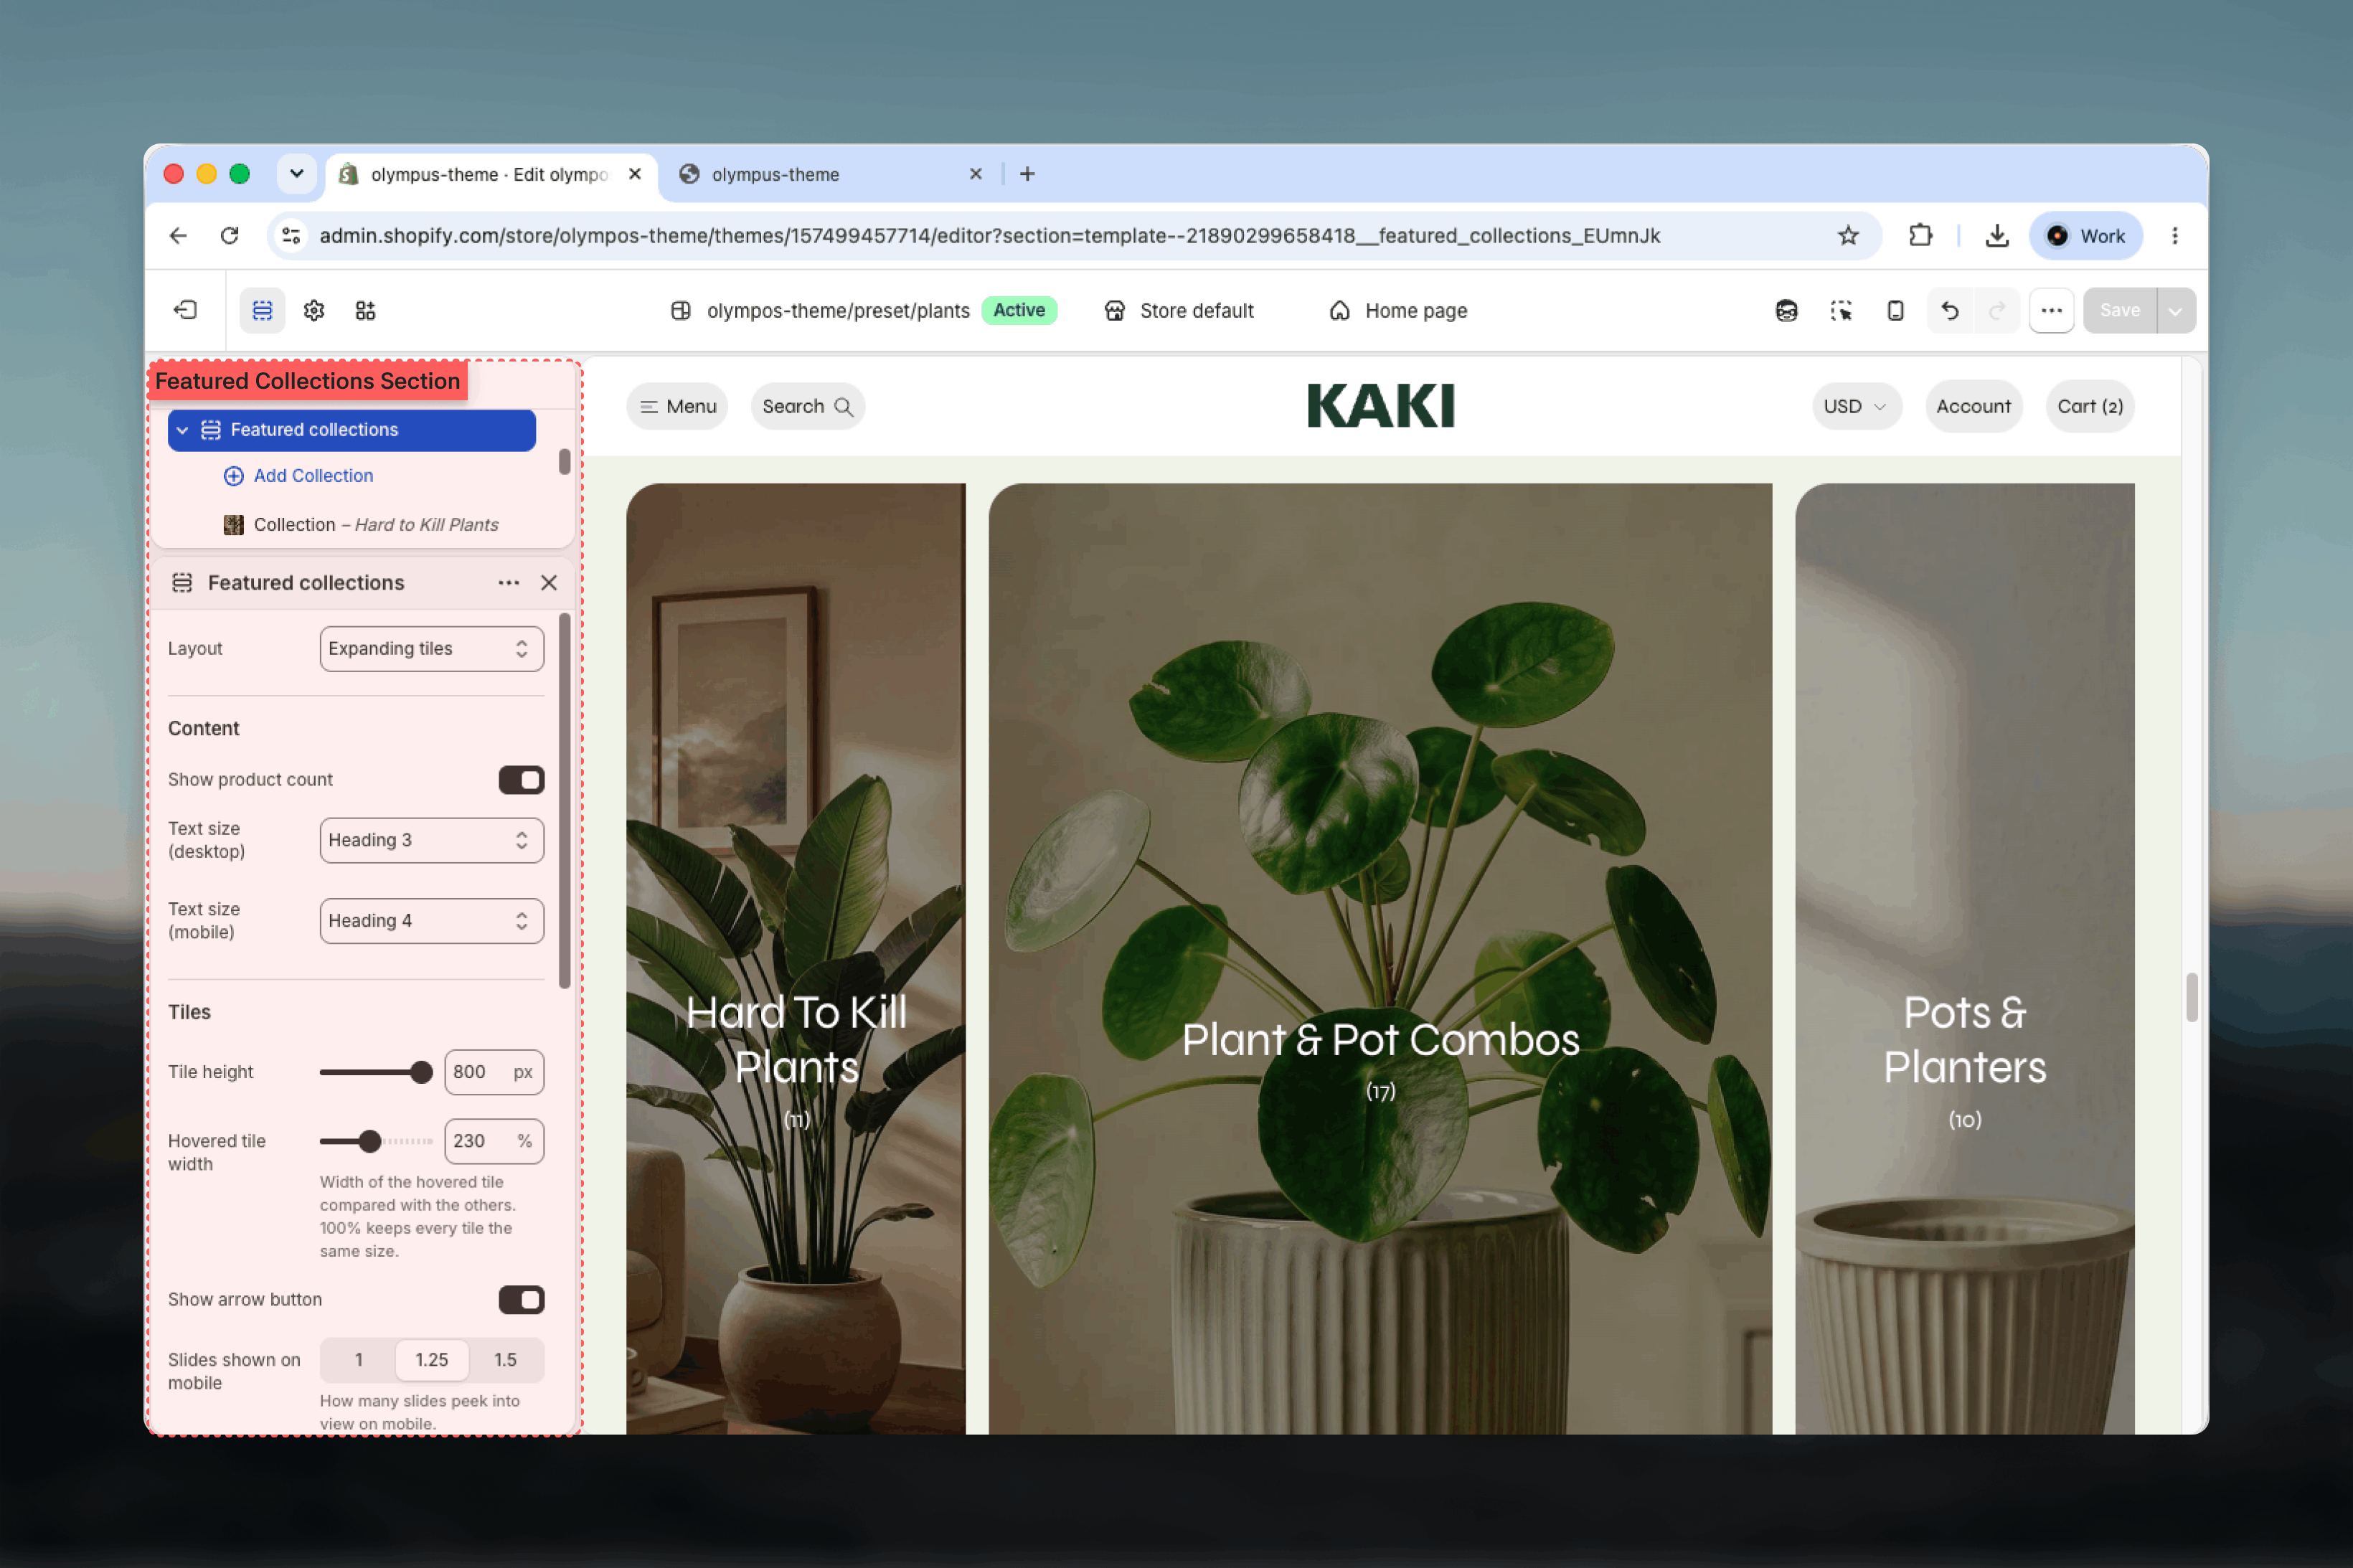Viewport: 2353px width, 1568px height.
Task: Switch to the second olympus-theme tab
Action: (x=830, y=174)
